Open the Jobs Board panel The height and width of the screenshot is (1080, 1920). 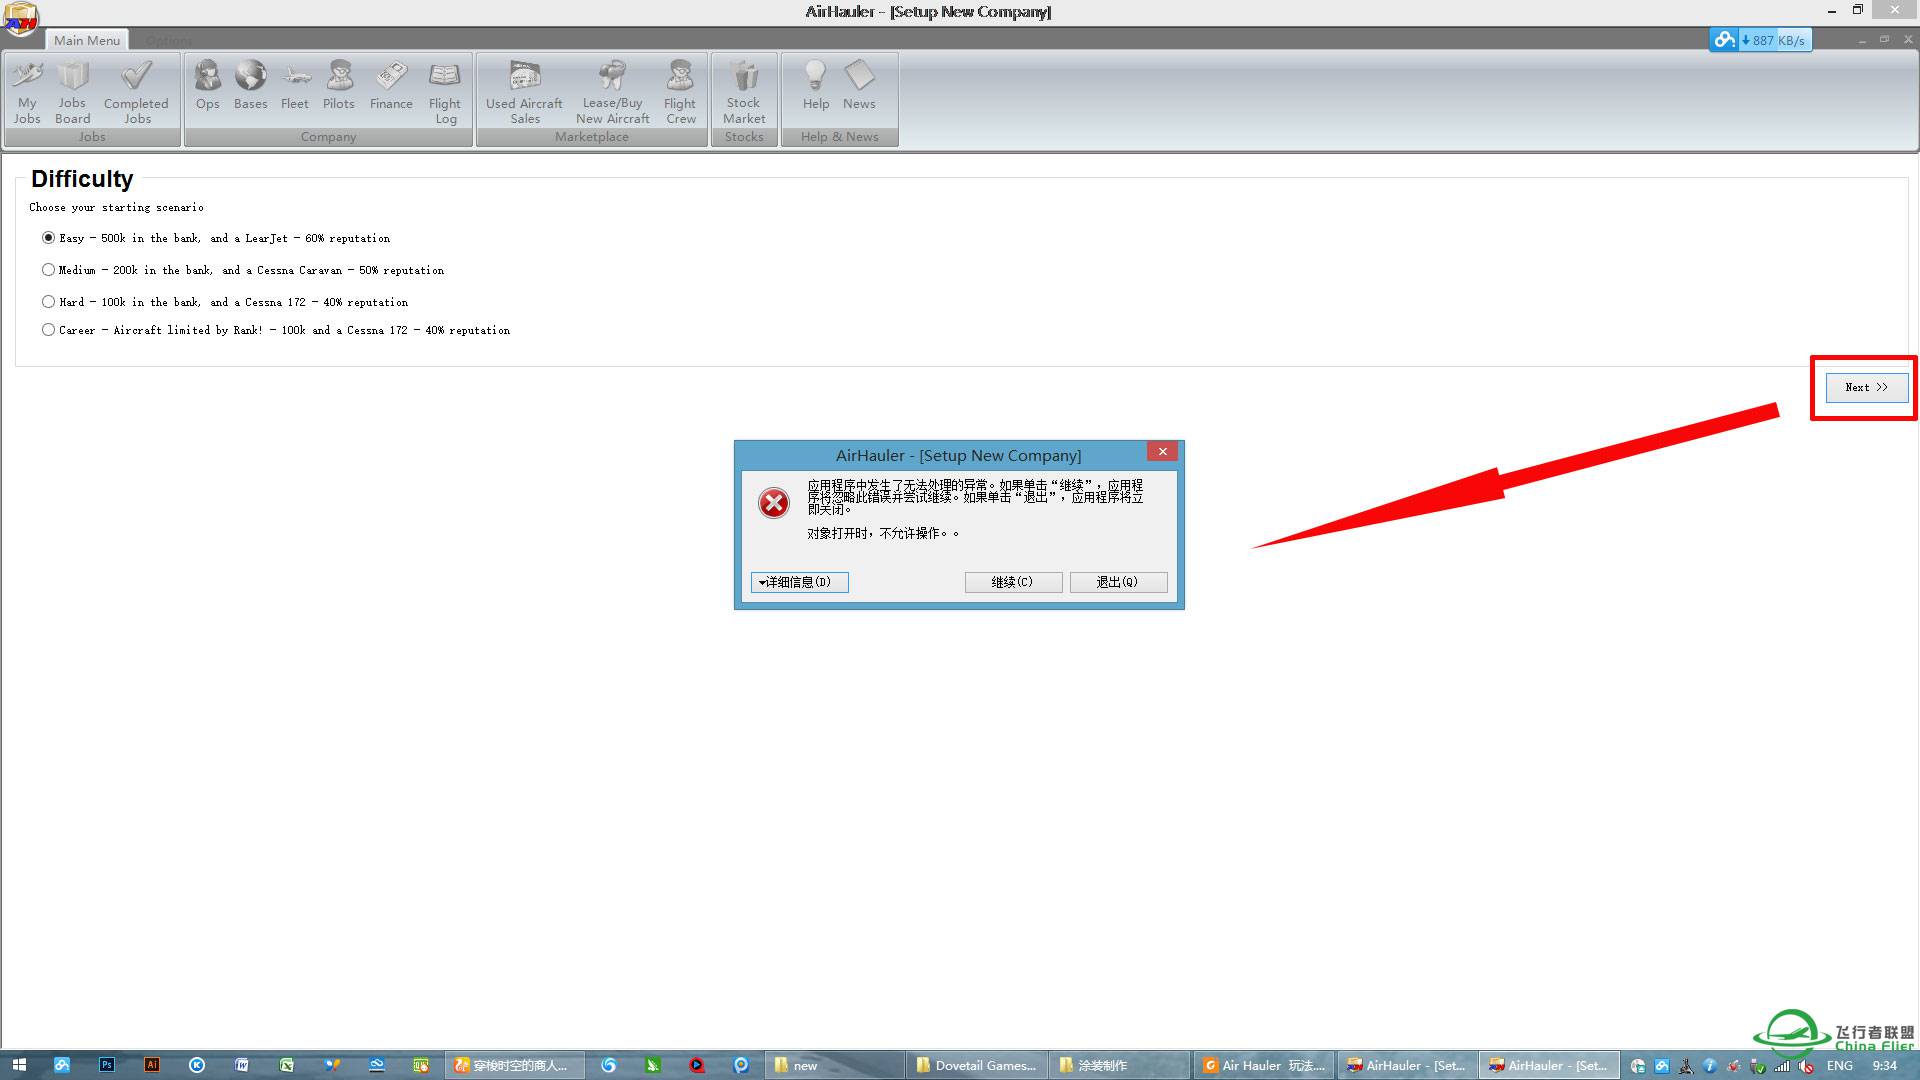[x=69, y=92]
